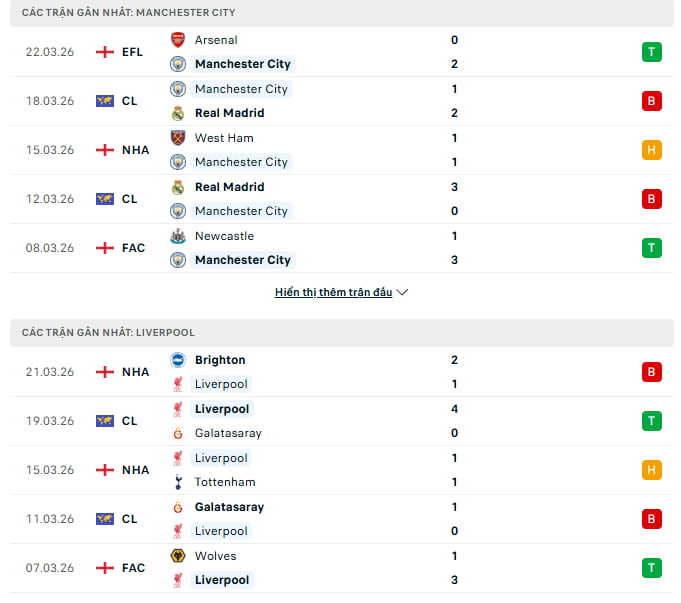The height and width of the screenshot is (603, 681).
Task: Open the Galatasaray team link dated 11.03.26
Action: point(229,507)
